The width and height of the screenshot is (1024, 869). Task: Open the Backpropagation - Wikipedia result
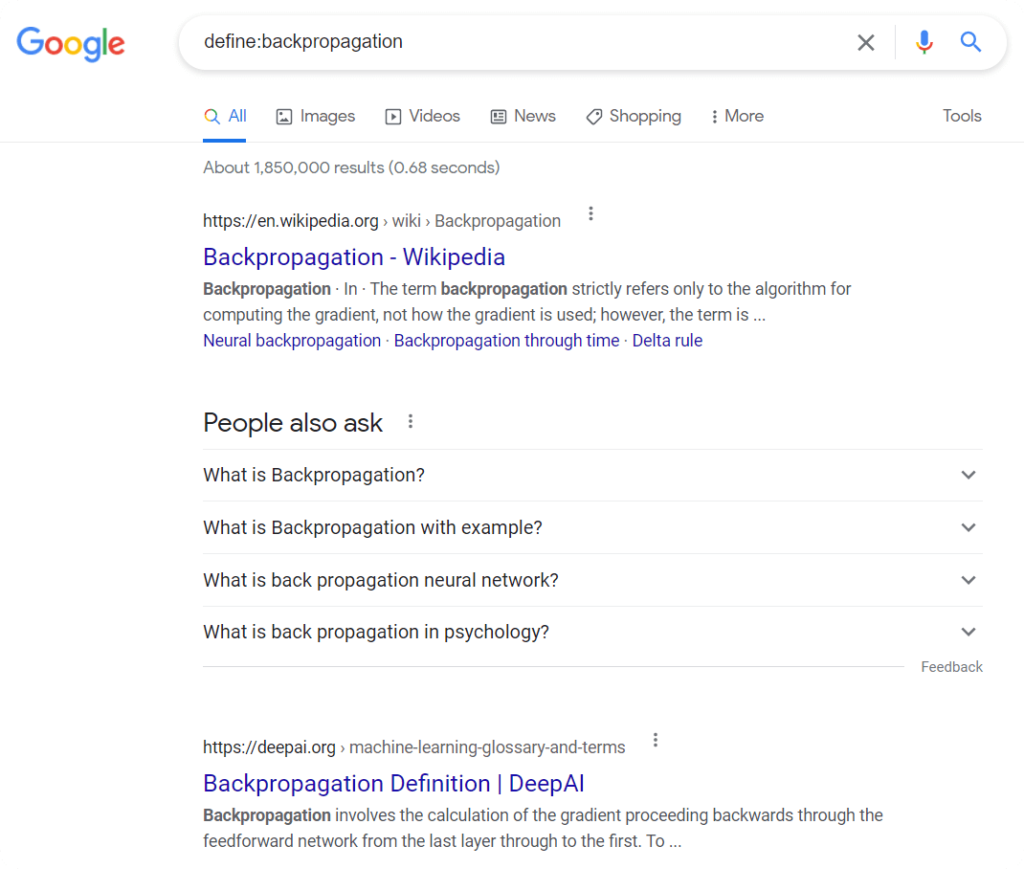[354, 257]
